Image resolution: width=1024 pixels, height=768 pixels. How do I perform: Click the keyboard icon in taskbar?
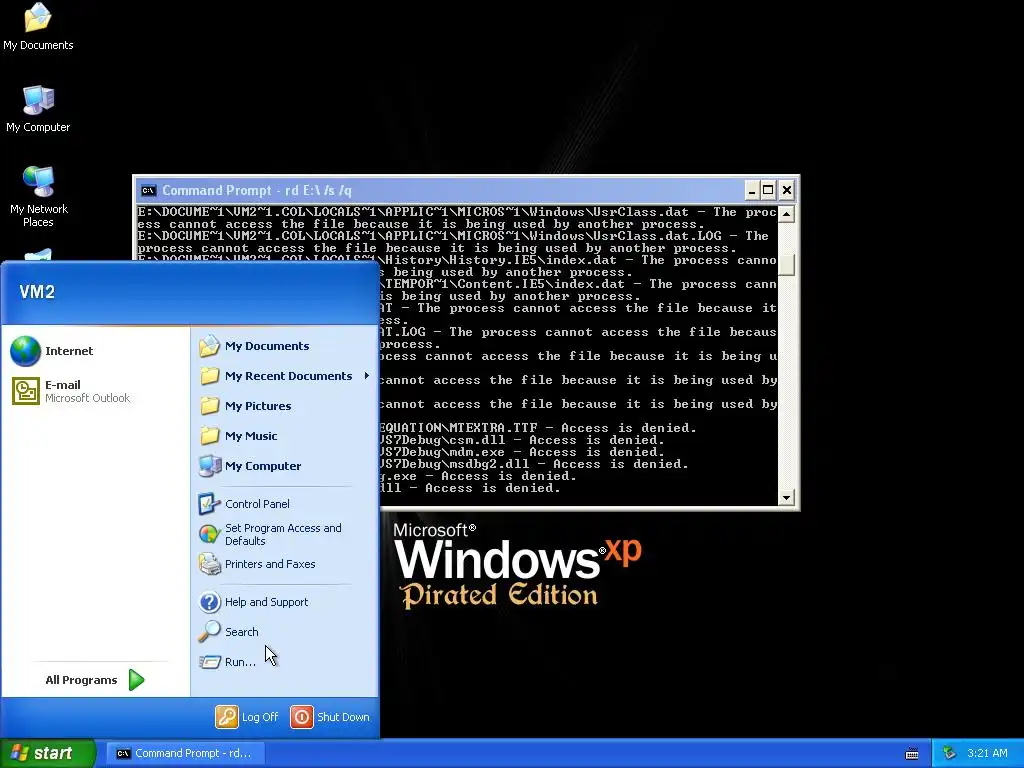[912, 754]
